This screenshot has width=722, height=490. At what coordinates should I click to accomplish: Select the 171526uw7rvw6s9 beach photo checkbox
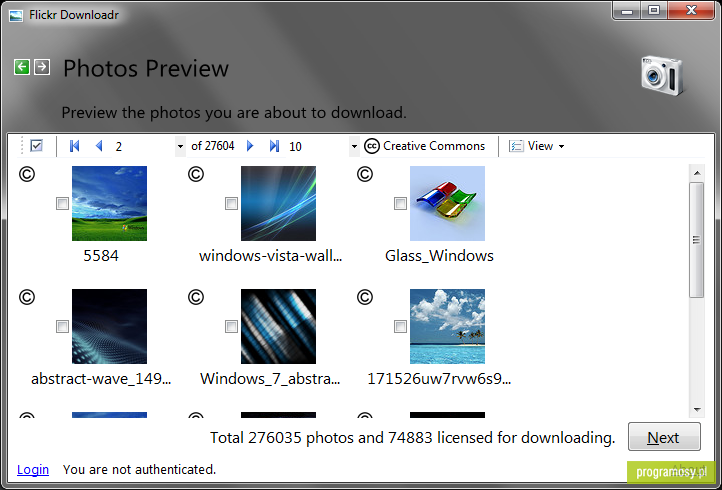click(400, 327)
